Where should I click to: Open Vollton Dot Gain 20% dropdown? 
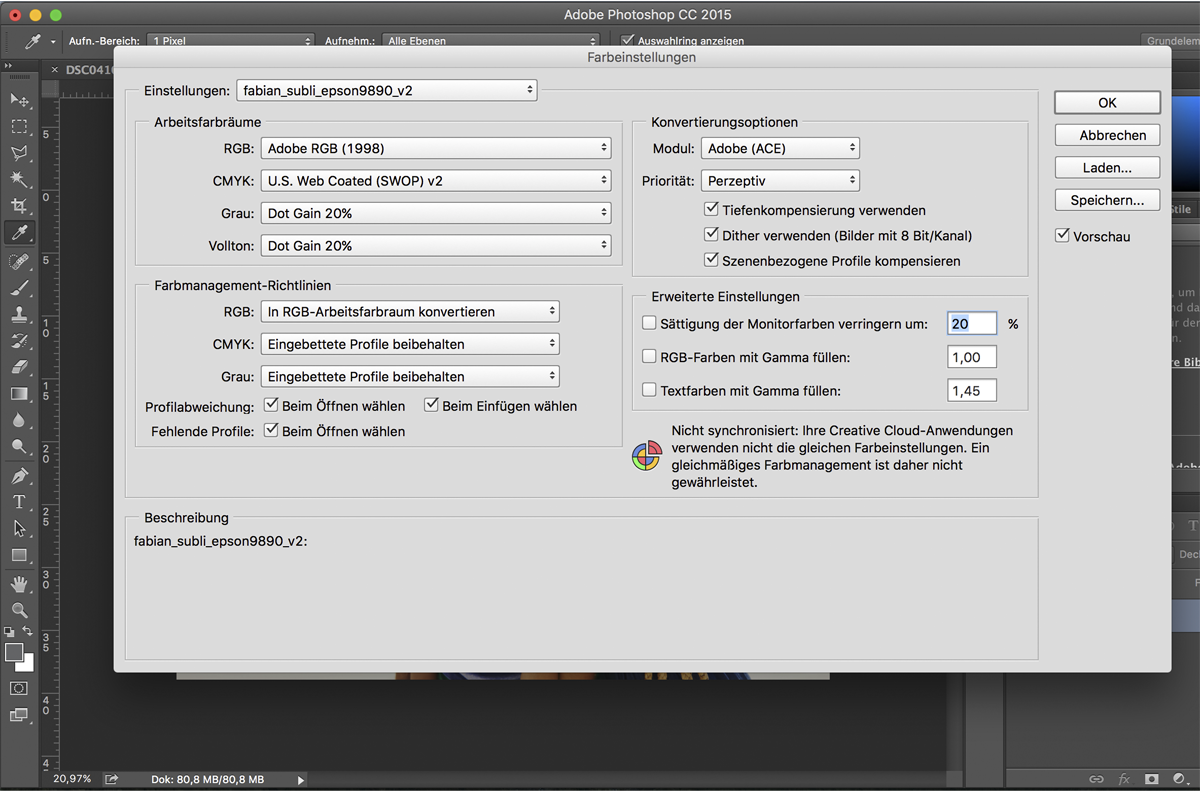(x=436, y=245)
